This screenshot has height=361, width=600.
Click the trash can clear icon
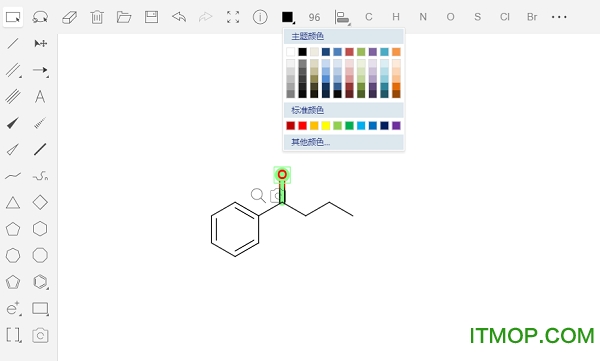pos(97,17)
